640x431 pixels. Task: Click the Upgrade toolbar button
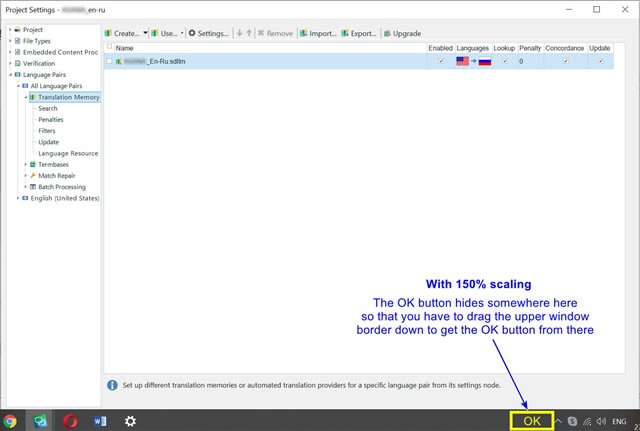coord(402,33)
